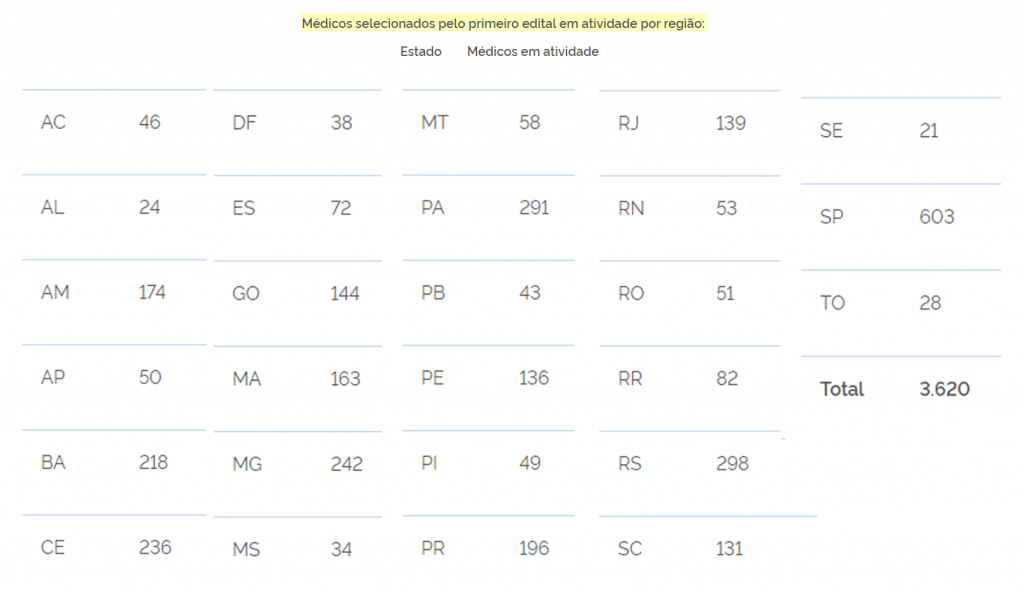Click the value 291 for PA

(534, 208)
